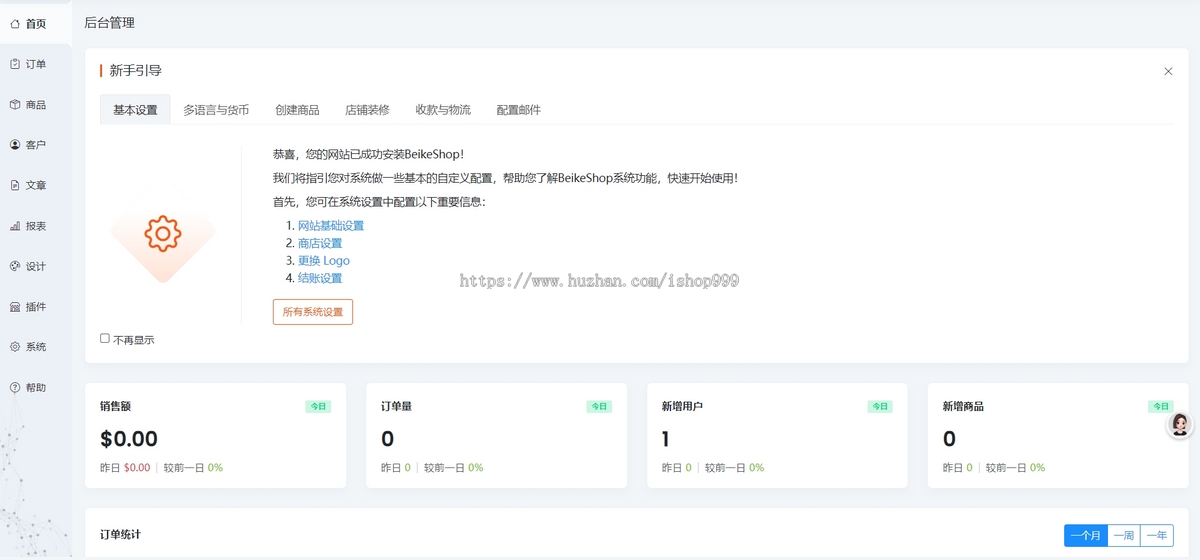
Task: Open 设计 in the sidebar menu
Action: point(36,266)
